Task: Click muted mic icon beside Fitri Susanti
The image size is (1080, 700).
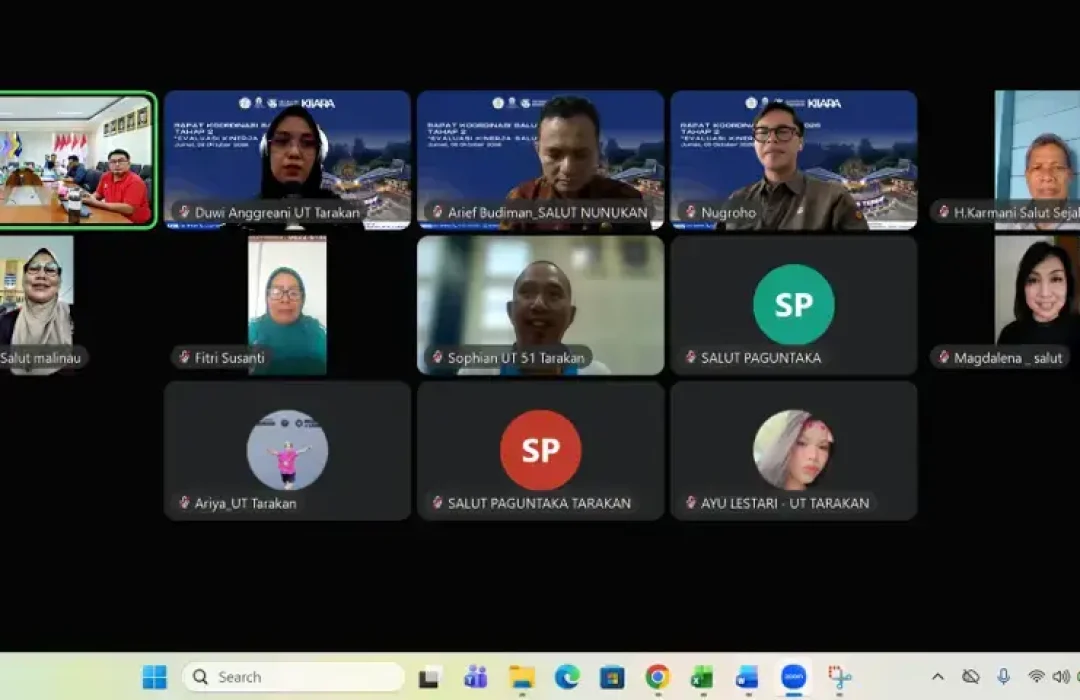Action: tap(184, 357)
